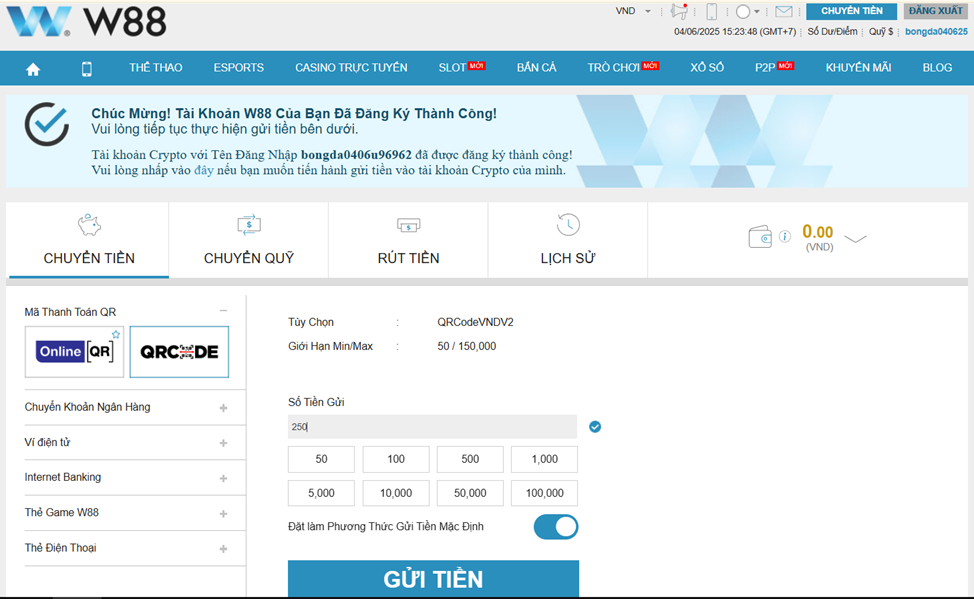974x599 pixels.
Task: Choose the 1,000 amount button
Action: tap(545, 459)
